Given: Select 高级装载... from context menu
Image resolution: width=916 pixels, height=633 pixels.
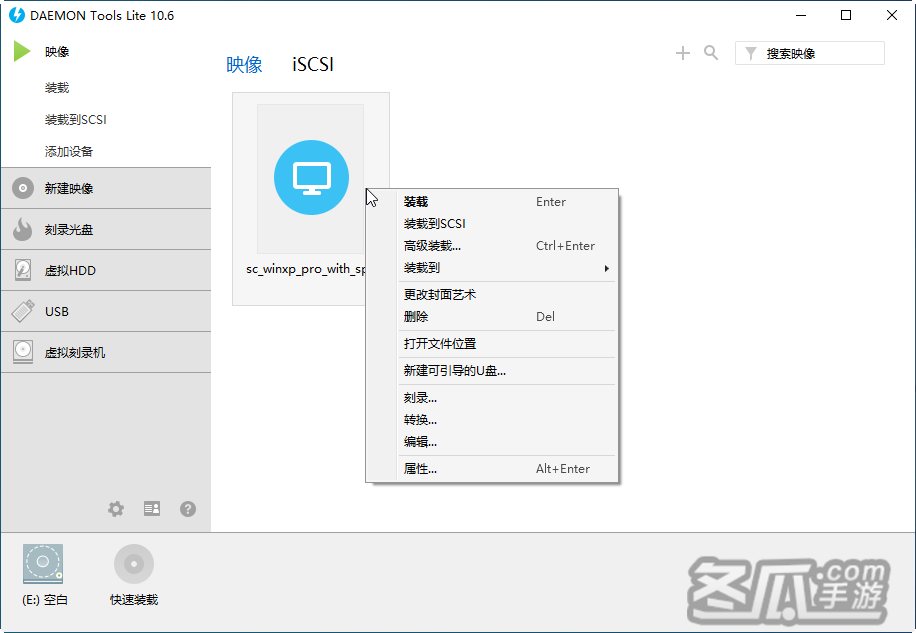Looking at the screenshot, I should click(507, 246).
